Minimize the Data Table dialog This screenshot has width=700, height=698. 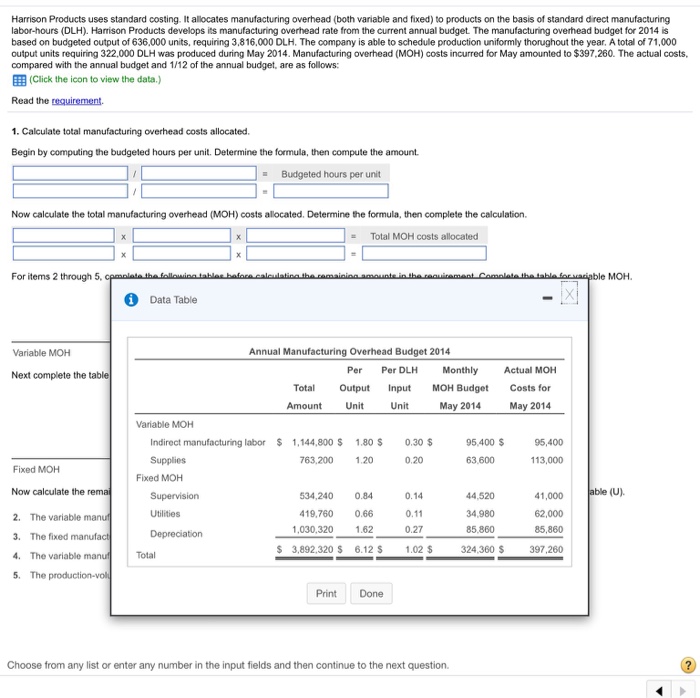click(547, 298)
